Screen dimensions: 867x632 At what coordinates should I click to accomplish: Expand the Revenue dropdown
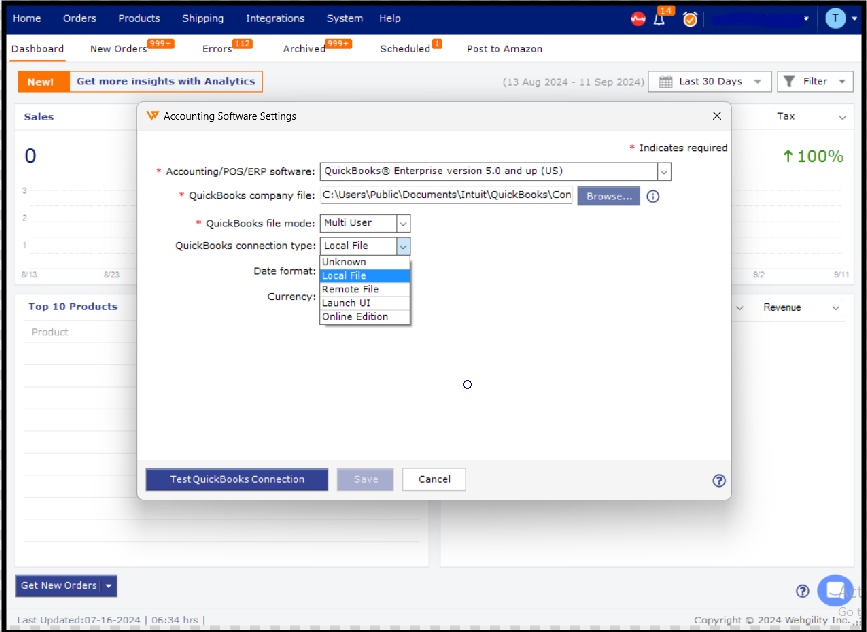point(835,308)
